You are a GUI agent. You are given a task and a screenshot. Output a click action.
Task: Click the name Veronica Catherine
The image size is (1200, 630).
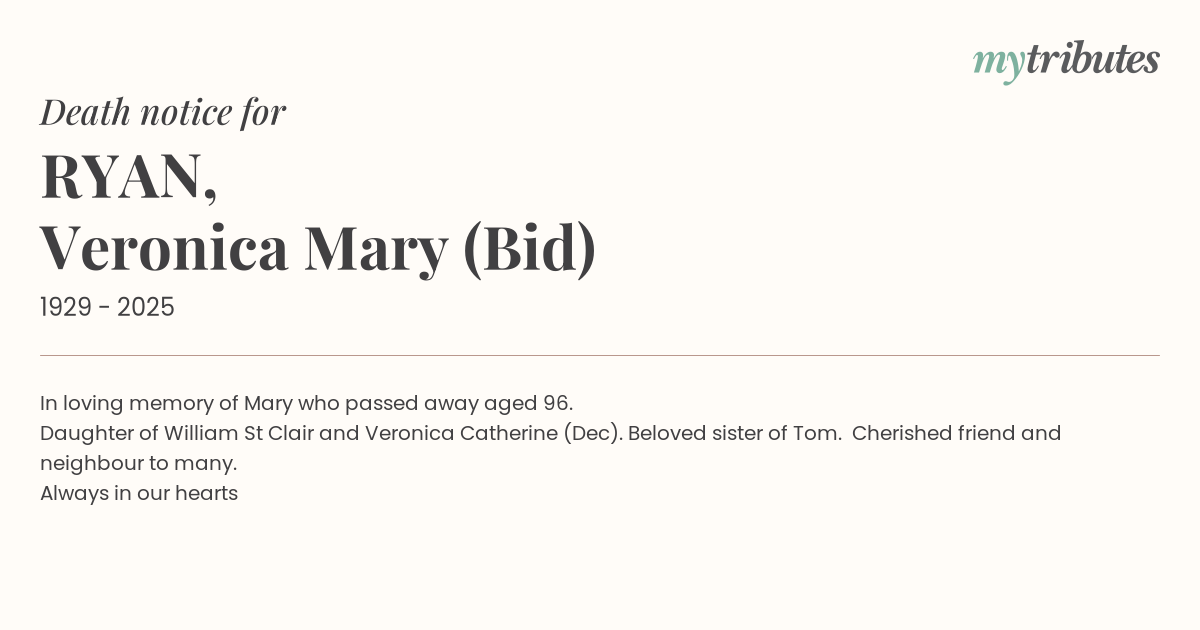click(461, 434)
